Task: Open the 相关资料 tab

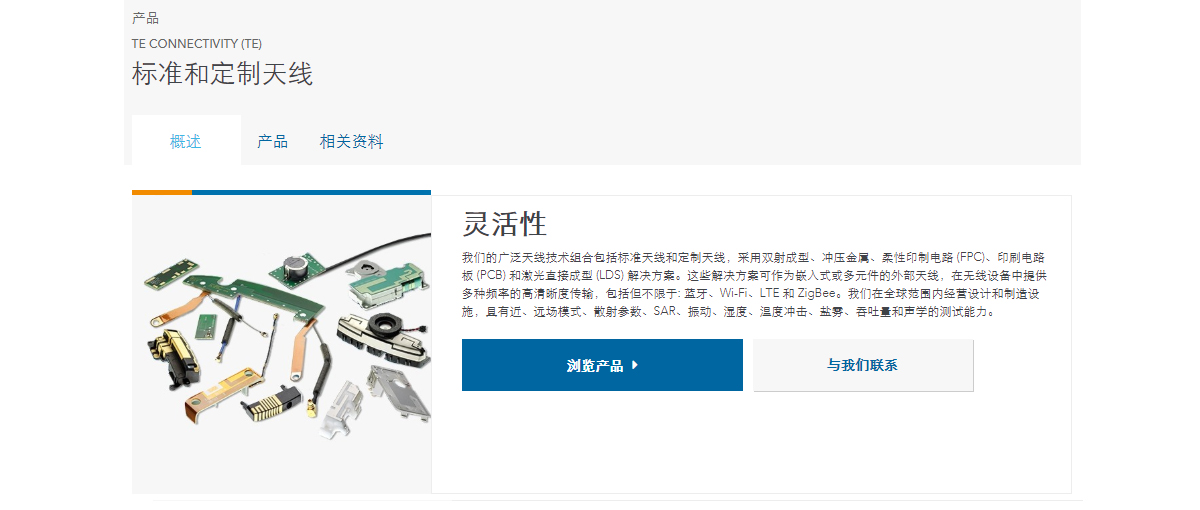Action: coord(351,141)
